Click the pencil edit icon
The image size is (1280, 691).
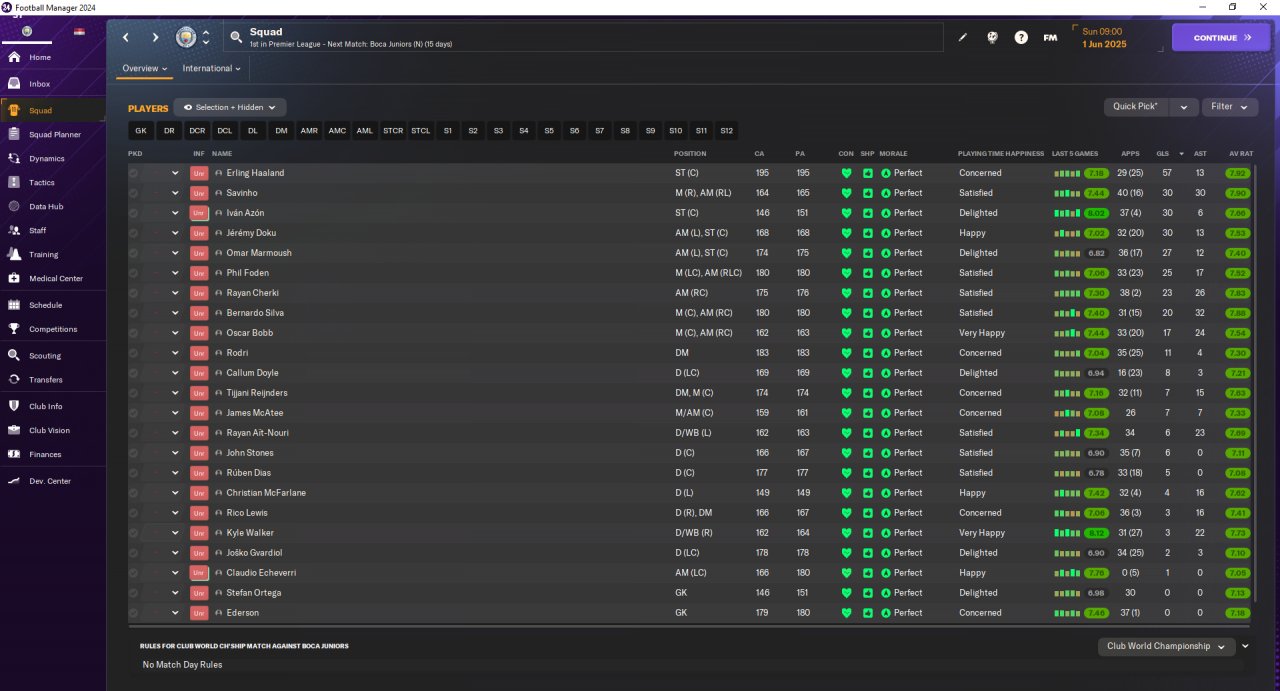point(963,38)
